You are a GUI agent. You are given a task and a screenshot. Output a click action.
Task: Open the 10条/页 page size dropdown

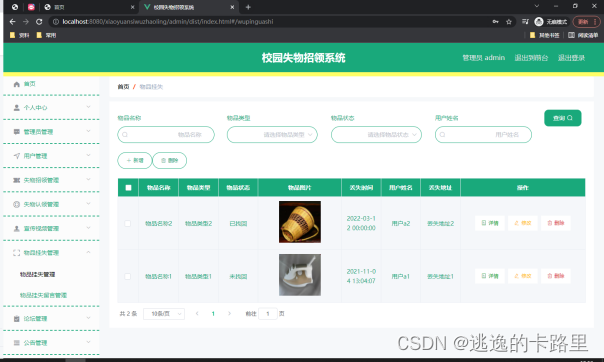tap(164, 314)
